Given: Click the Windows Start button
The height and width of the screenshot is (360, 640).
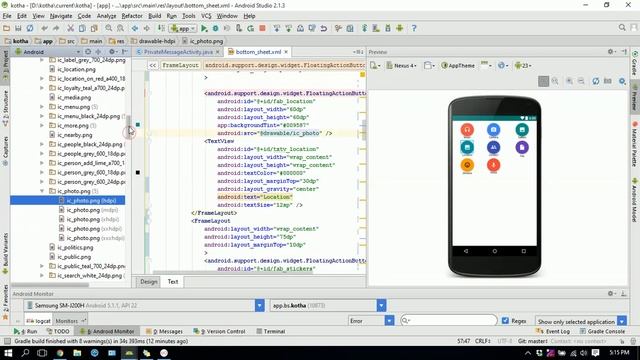Looking at the screenshot, I should click(8, 353).
